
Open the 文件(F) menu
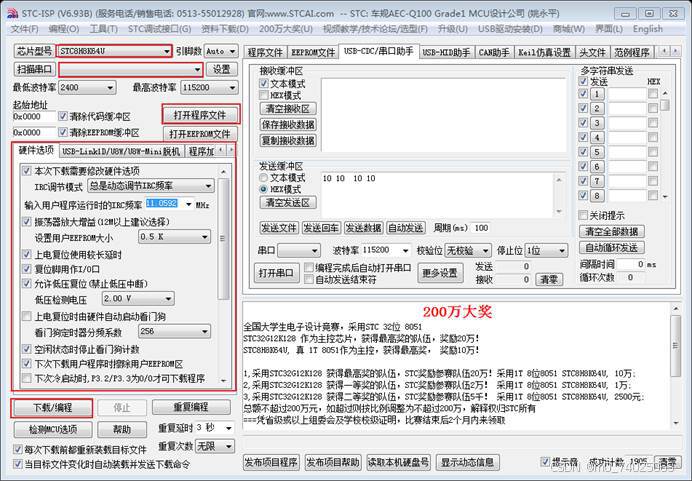click(x=24, y=29)
